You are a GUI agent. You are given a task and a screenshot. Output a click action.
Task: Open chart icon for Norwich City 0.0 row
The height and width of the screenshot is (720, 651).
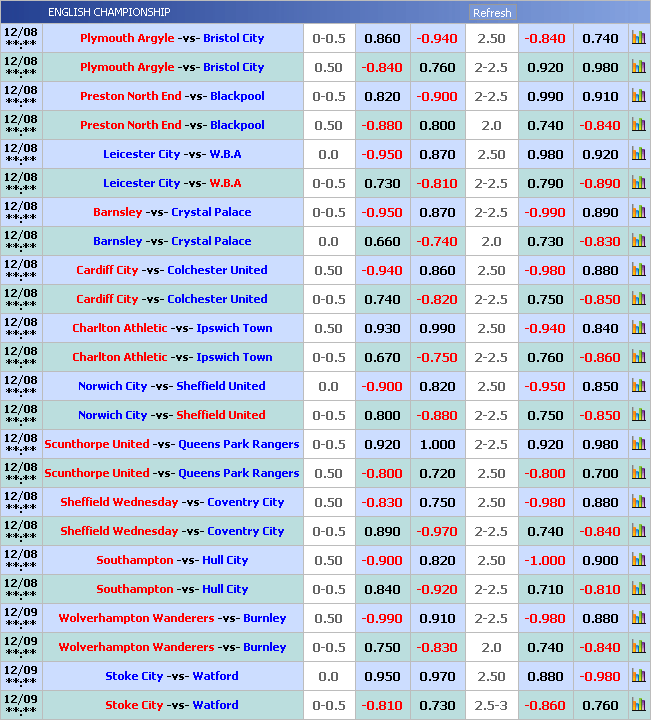coord(639,386)
